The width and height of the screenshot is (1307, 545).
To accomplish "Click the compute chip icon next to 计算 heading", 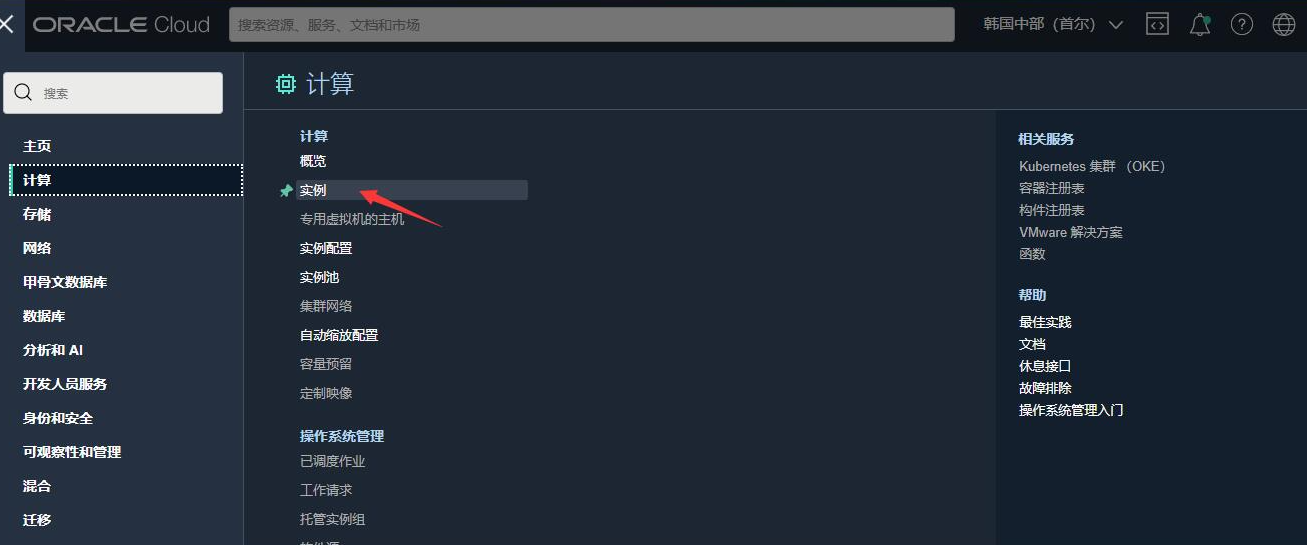I will 286,84.
